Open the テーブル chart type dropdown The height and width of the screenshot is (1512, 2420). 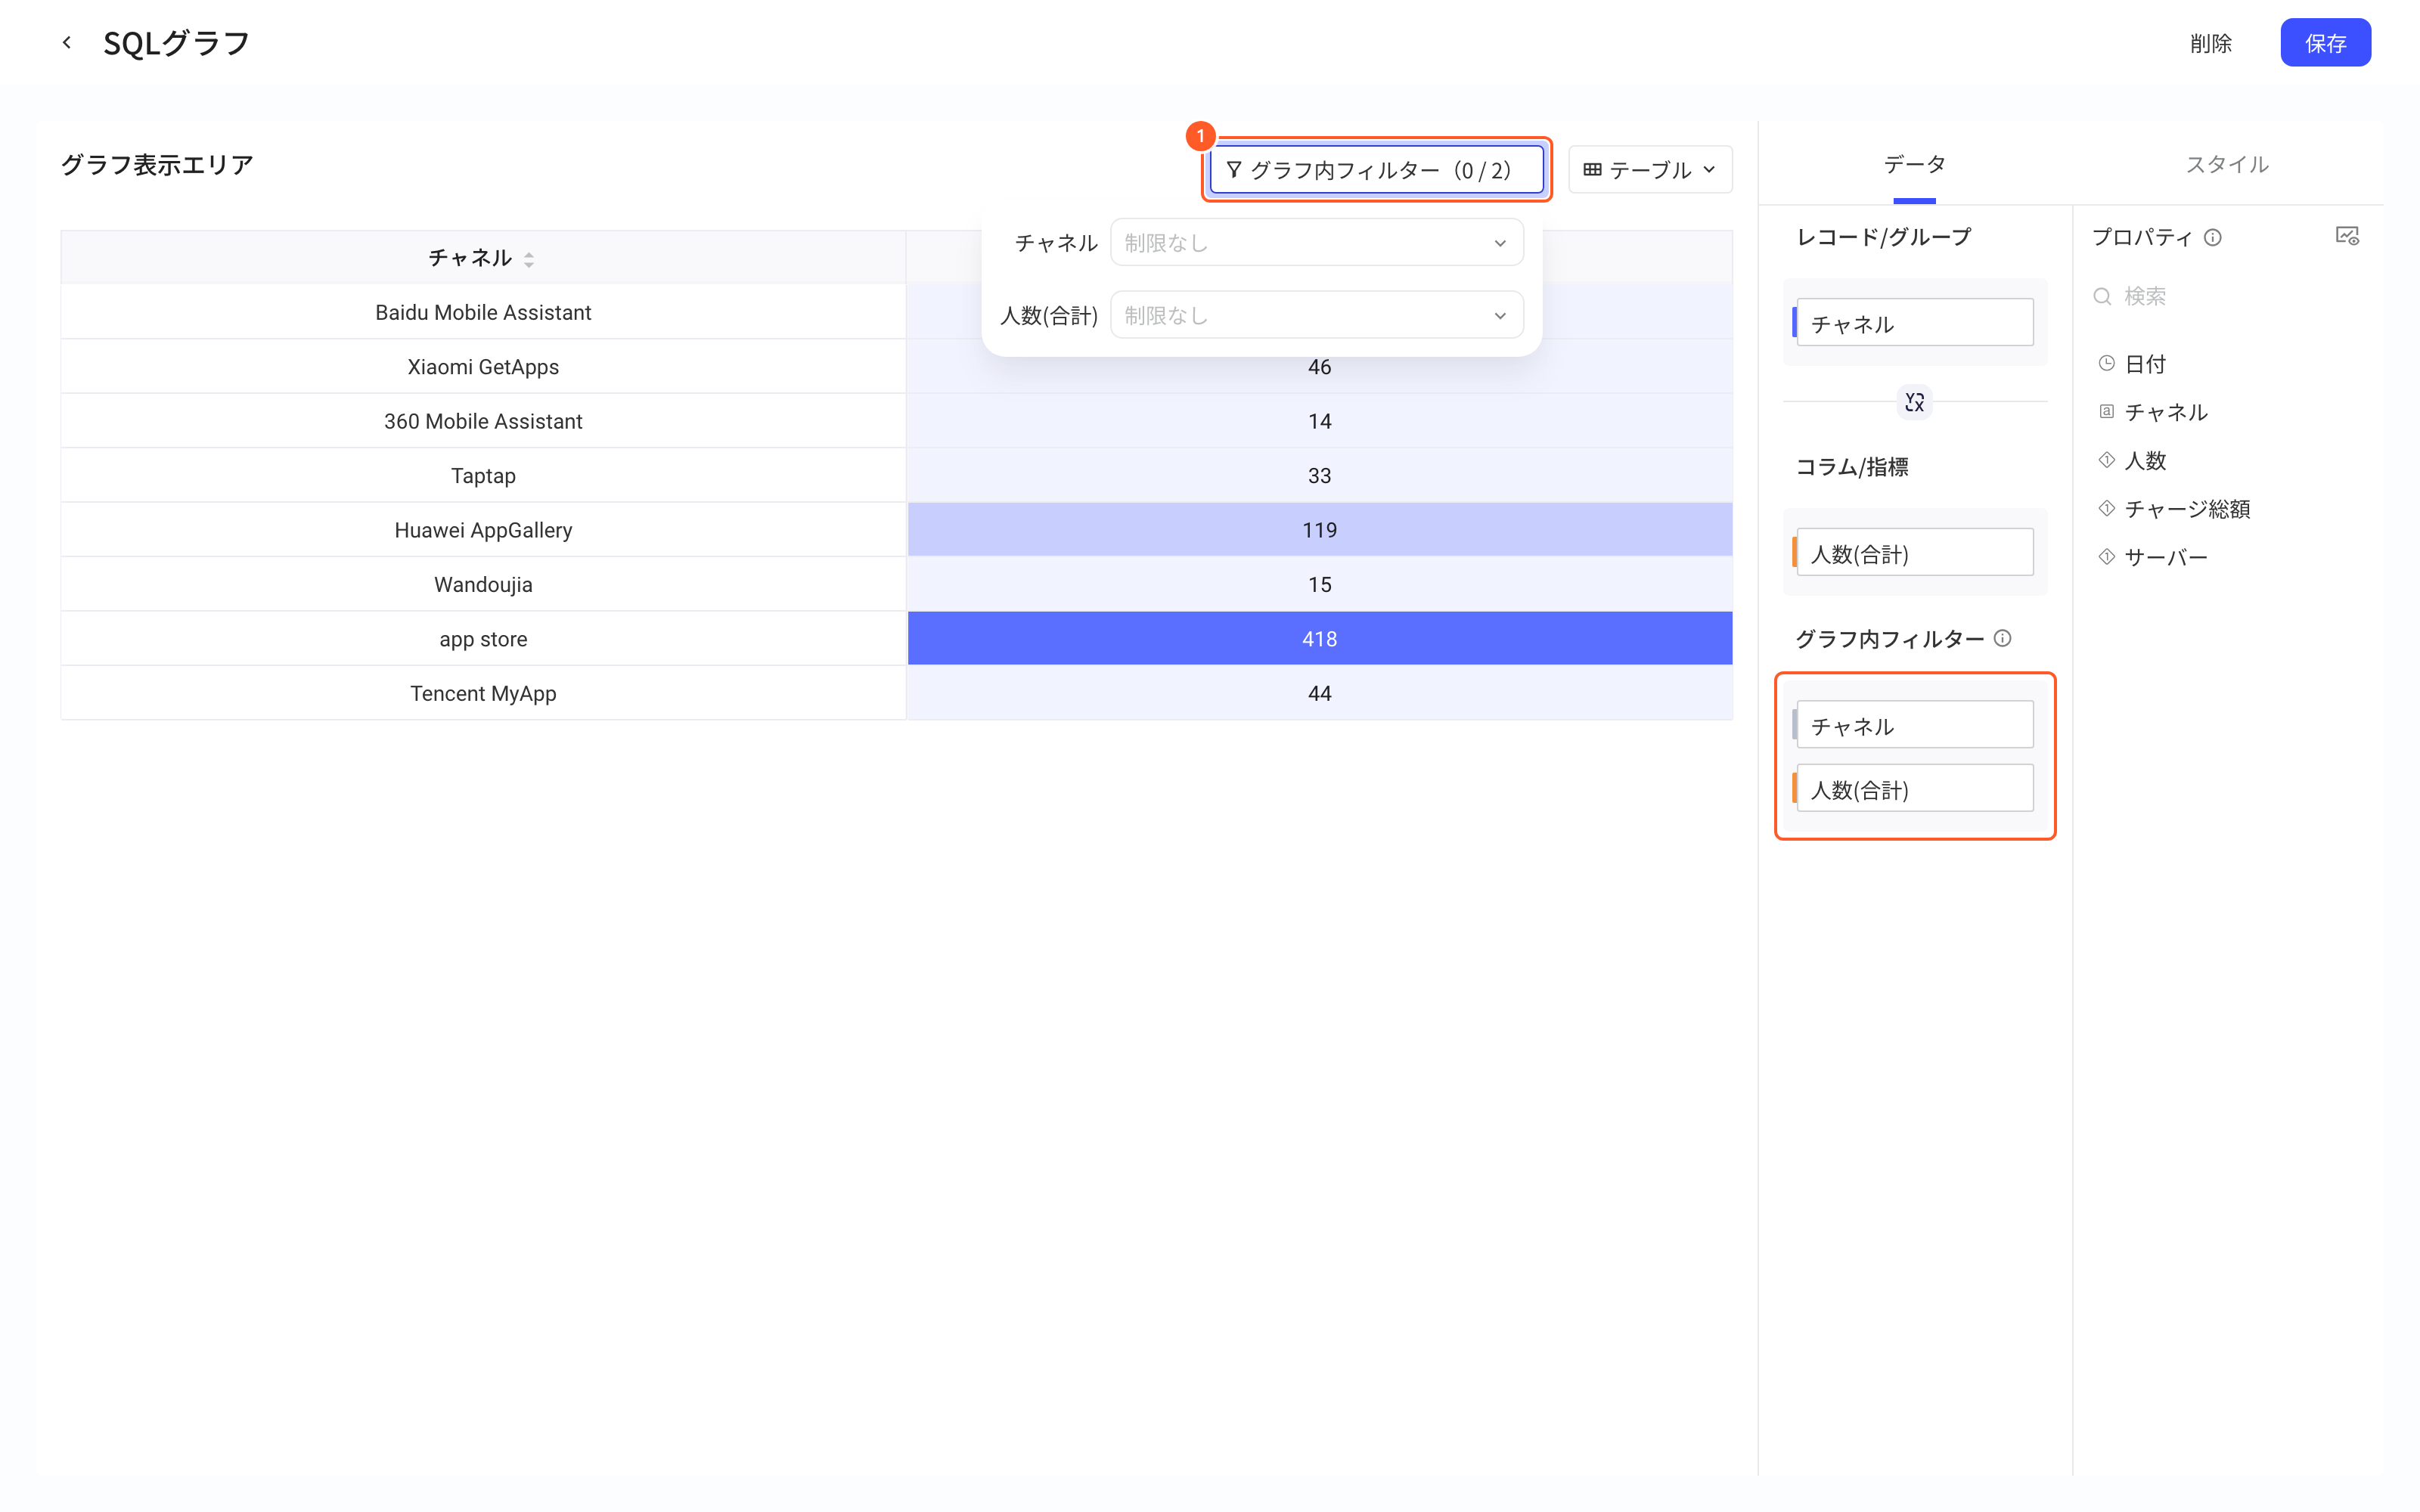[x=1650, y=170]
